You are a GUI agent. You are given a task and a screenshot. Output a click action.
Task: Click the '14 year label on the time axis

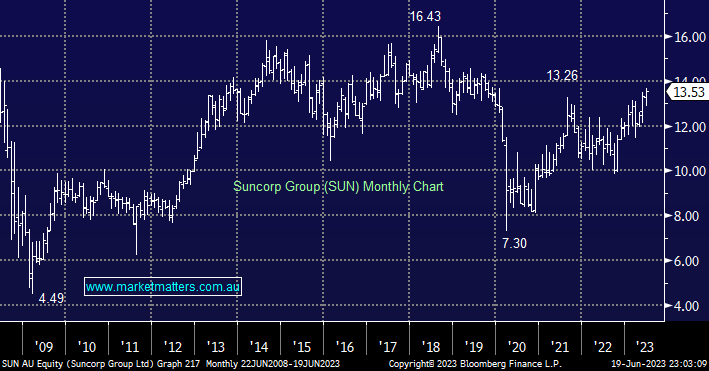pyautogui.click(x=259, y=347)
